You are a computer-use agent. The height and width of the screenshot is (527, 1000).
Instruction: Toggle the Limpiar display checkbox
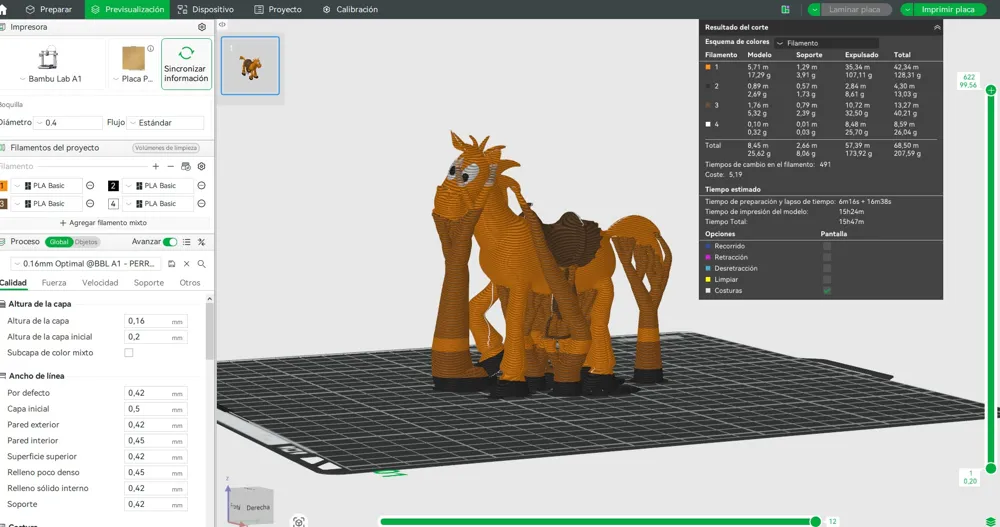827,279
